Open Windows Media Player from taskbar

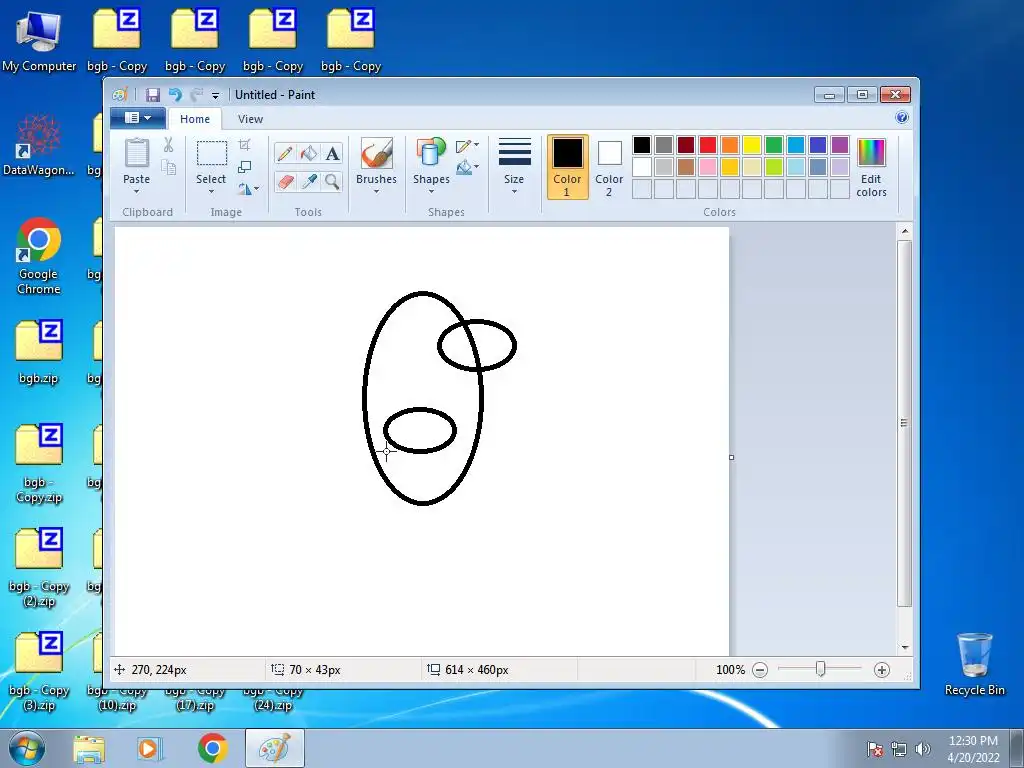click(150, 749)
